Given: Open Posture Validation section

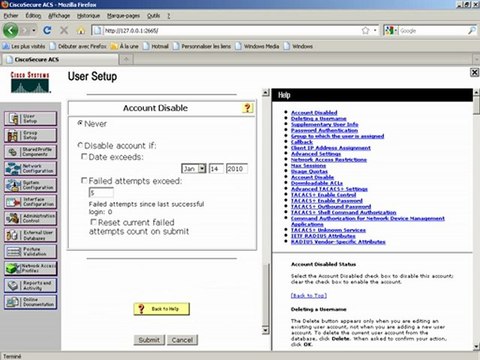Looking at the screenshot, I should pos(30,252).
